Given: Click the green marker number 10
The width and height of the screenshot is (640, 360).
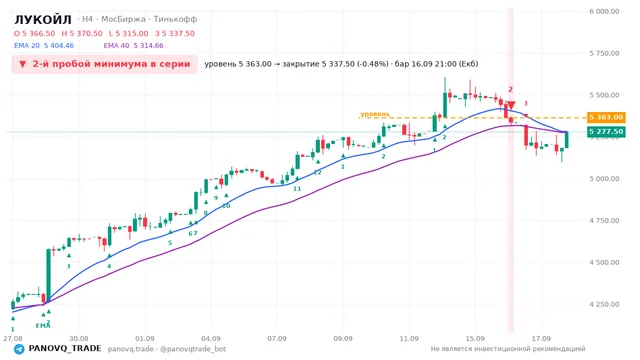Looking at the screenshot, I should (226, 206).
